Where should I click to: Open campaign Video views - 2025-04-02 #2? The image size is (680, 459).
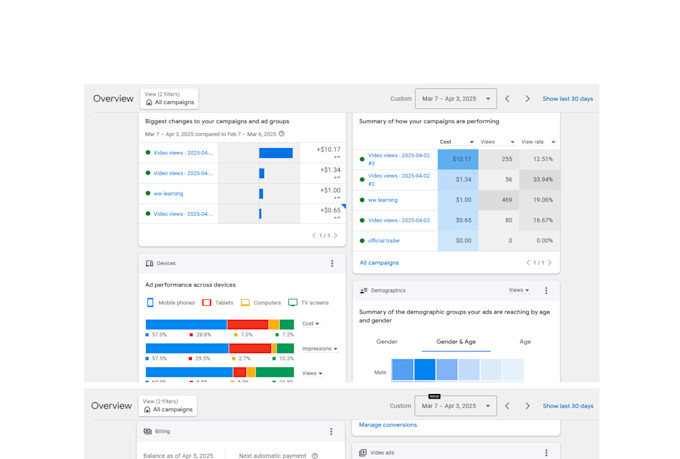click(399, 180)
